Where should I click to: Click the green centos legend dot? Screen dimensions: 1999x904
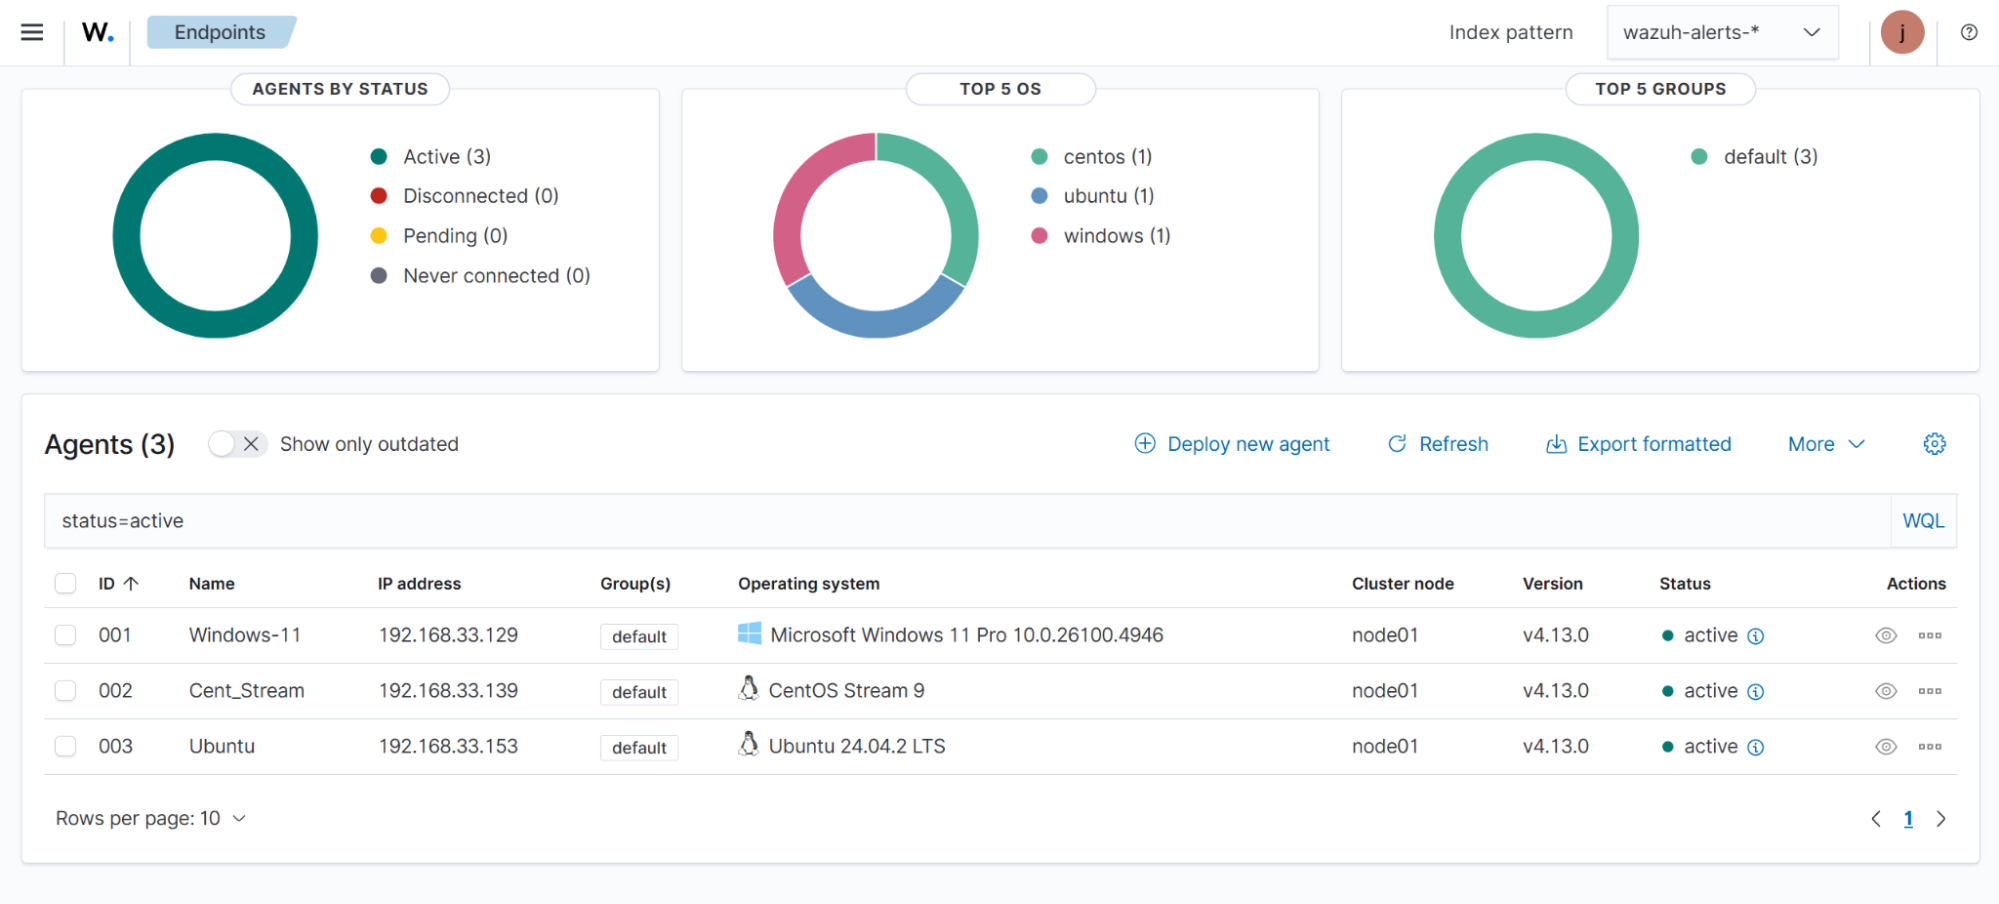[x=1038, y=156]
